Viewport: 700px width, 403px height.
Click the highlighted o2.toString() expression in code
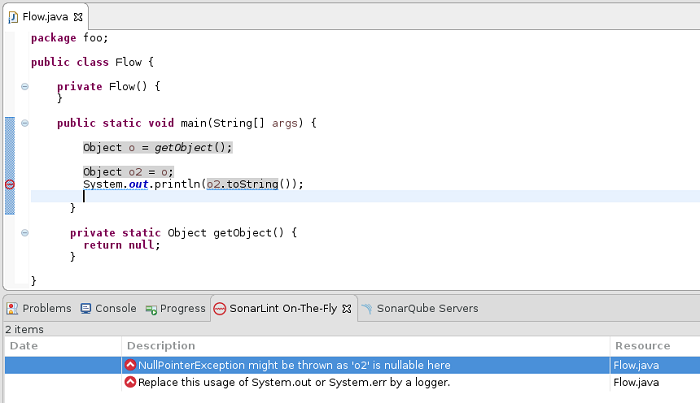pos(249,184)
